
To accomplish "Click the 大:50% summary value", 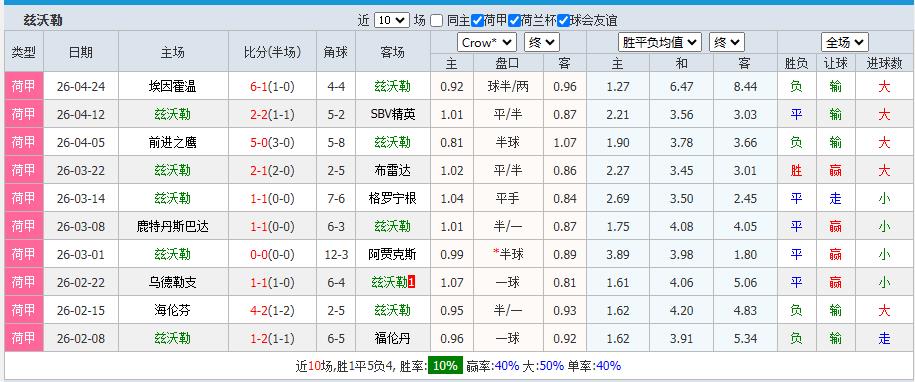I will [x=543, y=366].
